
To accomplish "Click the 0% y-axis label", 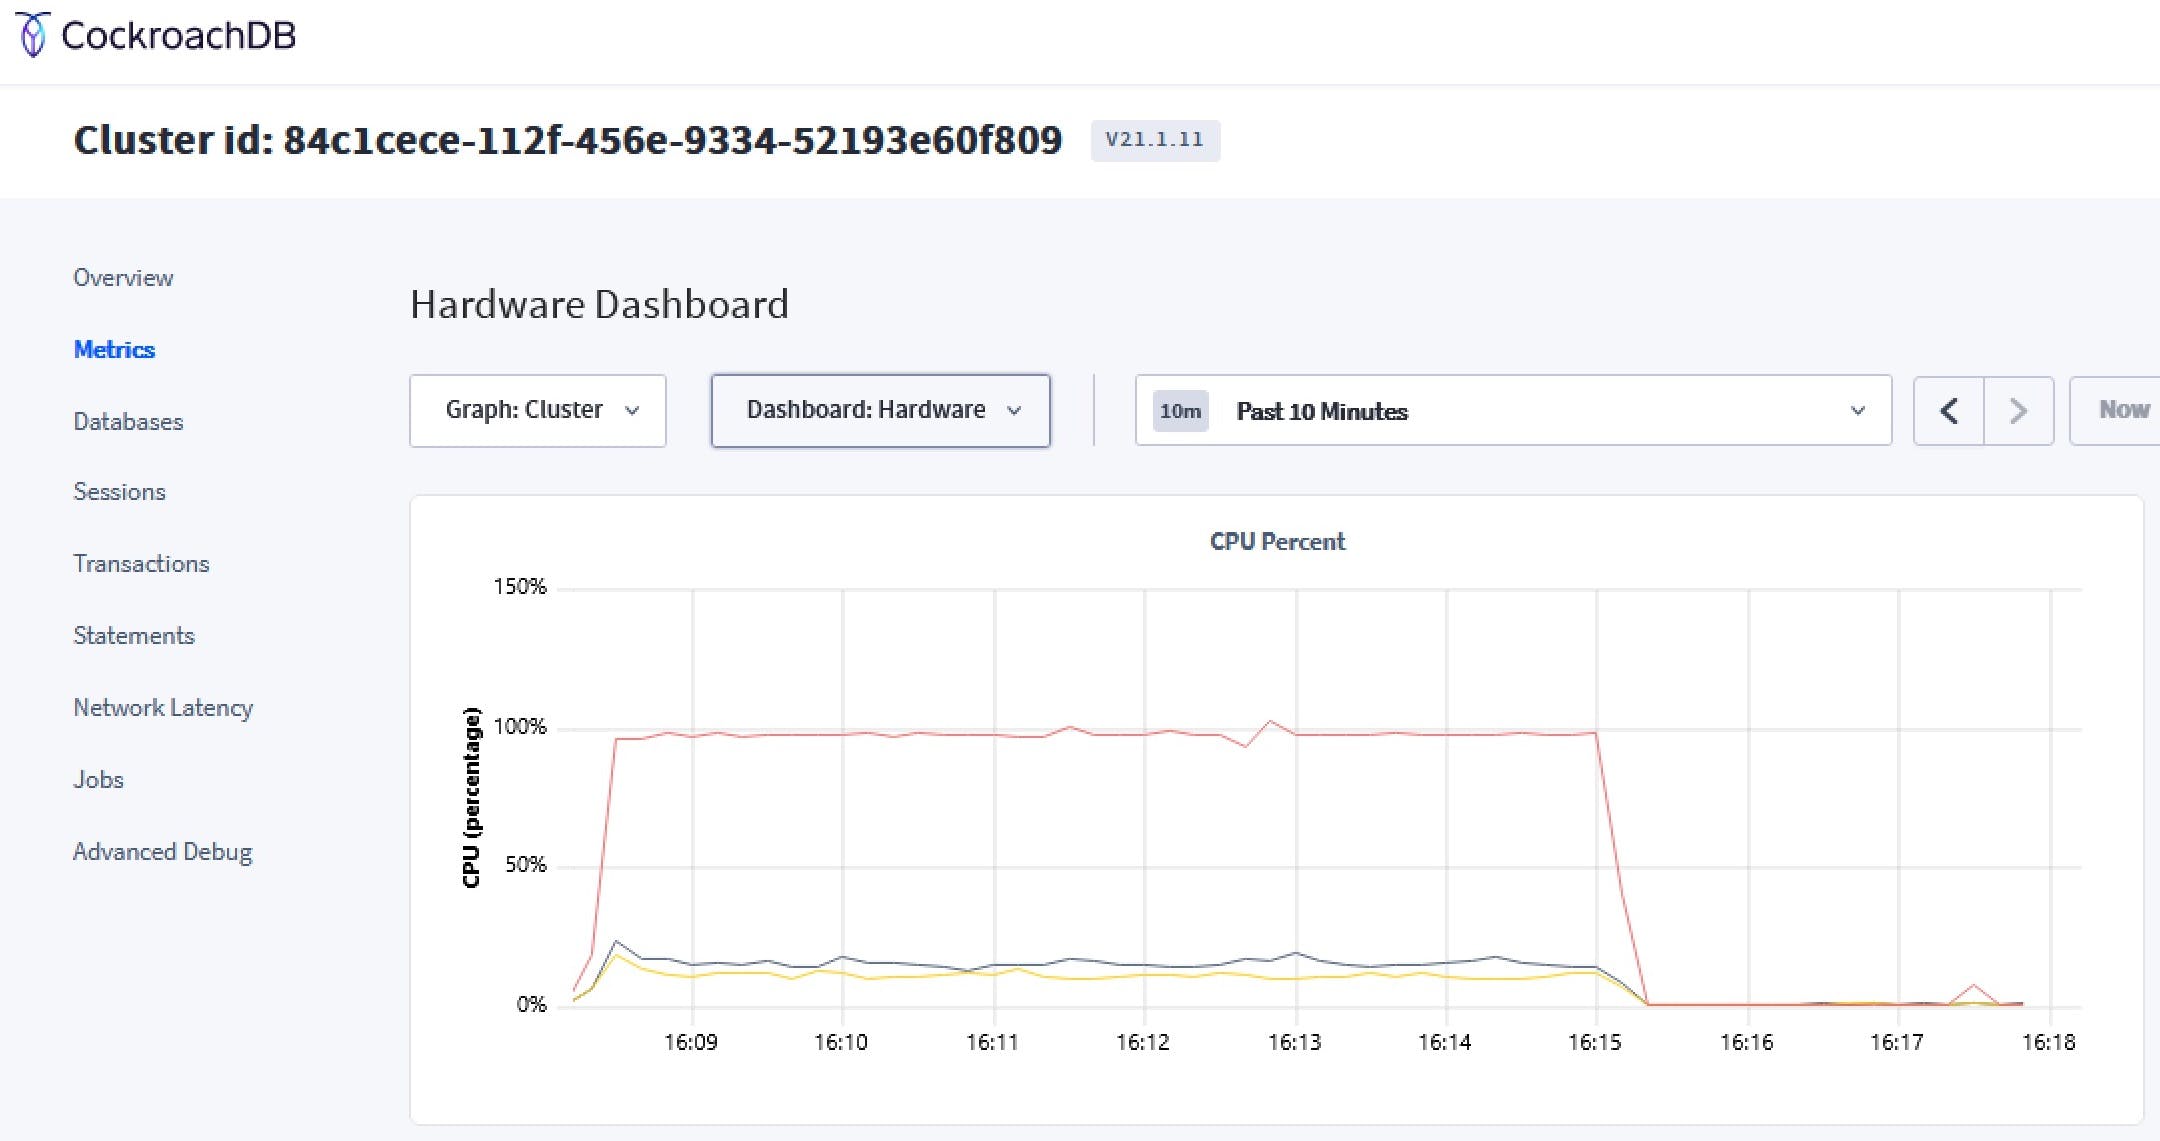I will 532,1005.
